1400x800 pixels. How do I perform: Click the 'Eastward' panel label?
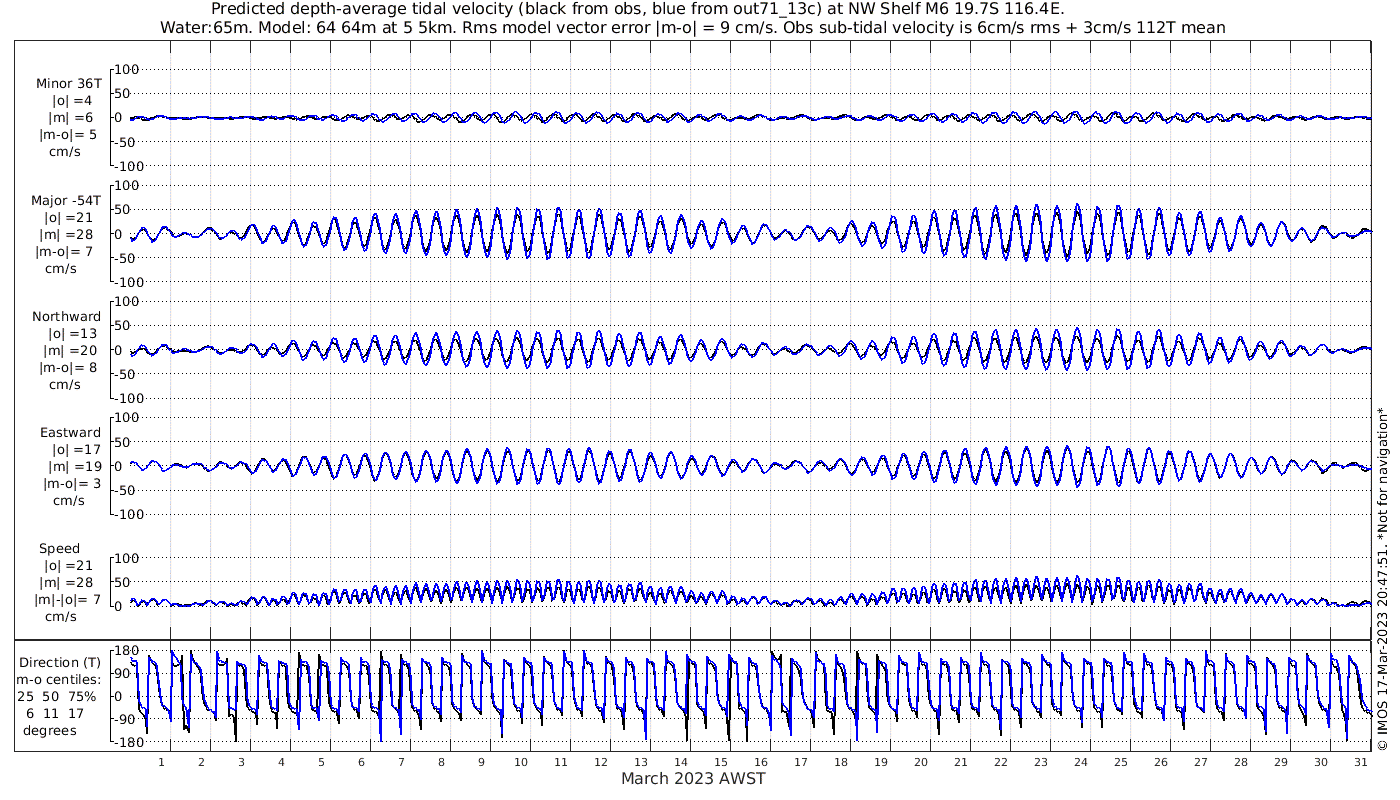click(x=70, y=433)
